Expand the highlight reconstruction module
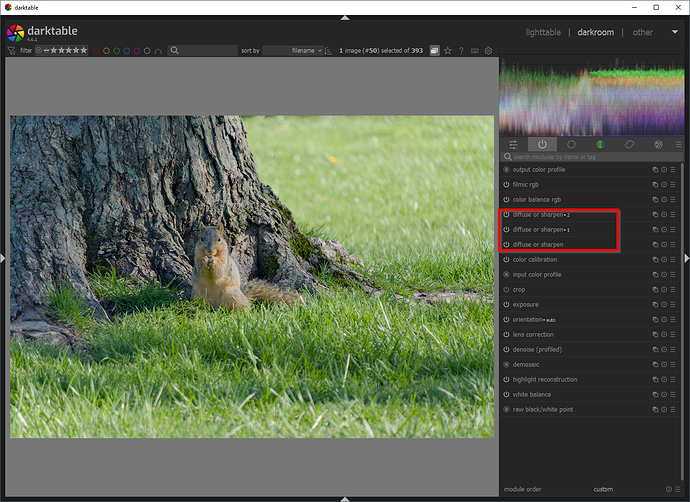 coord(545,379)
